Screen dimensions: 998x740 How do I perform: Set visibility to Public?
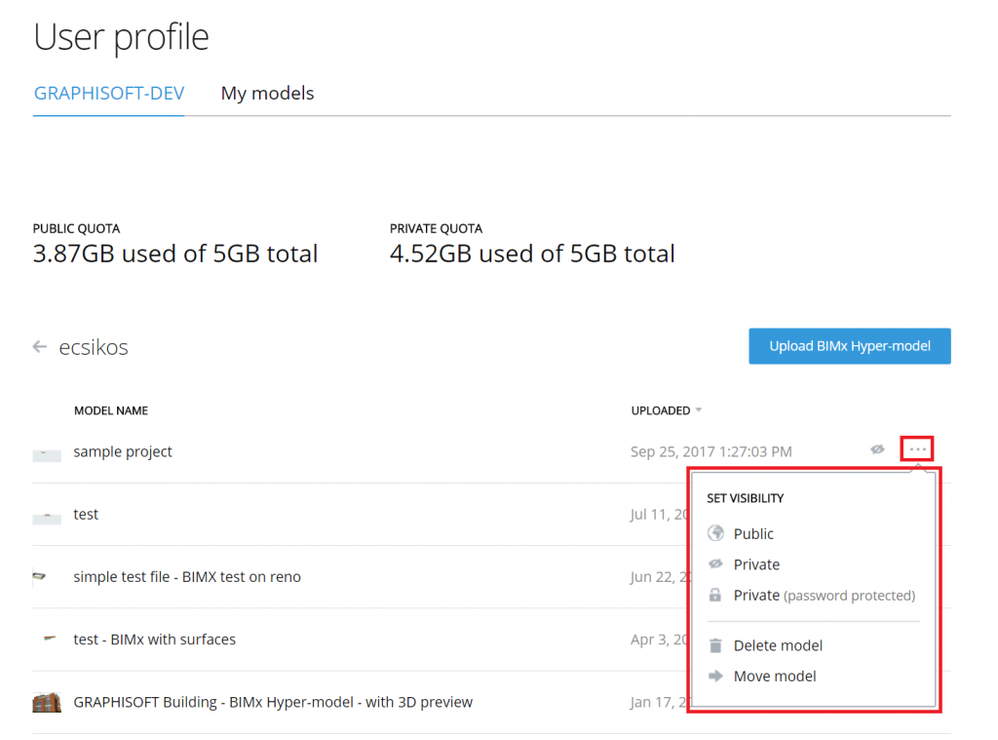point(754,534)
